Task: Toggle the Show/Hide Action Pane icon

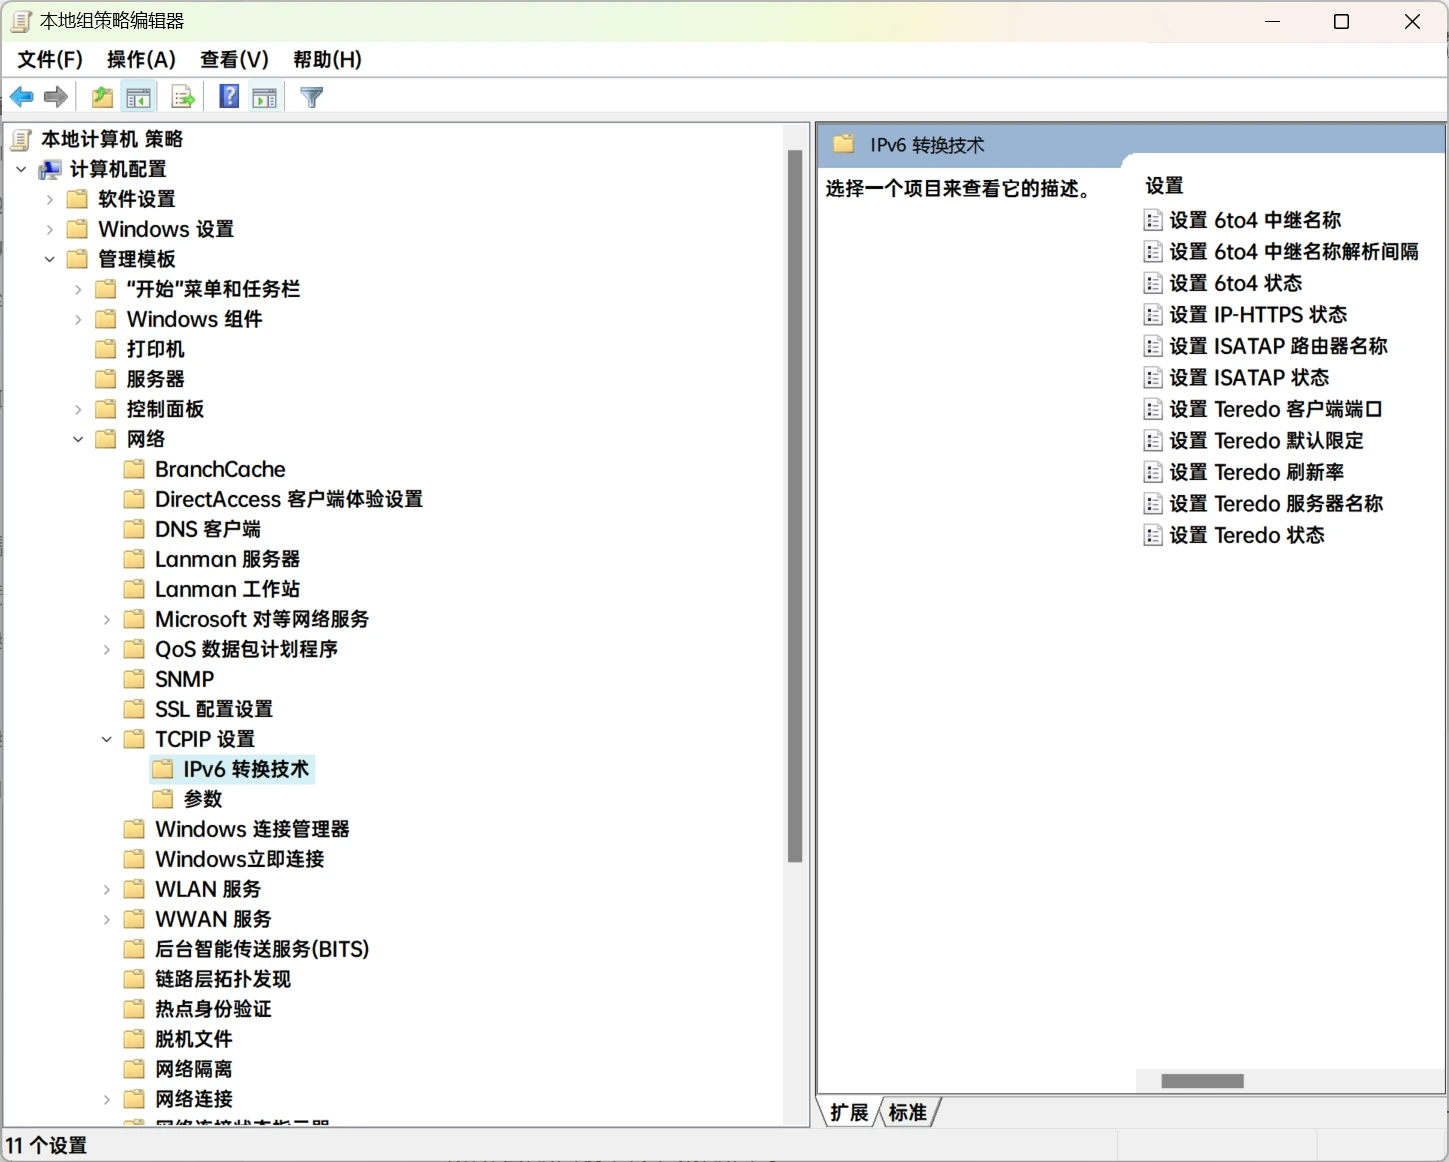Action: [265, 97]
